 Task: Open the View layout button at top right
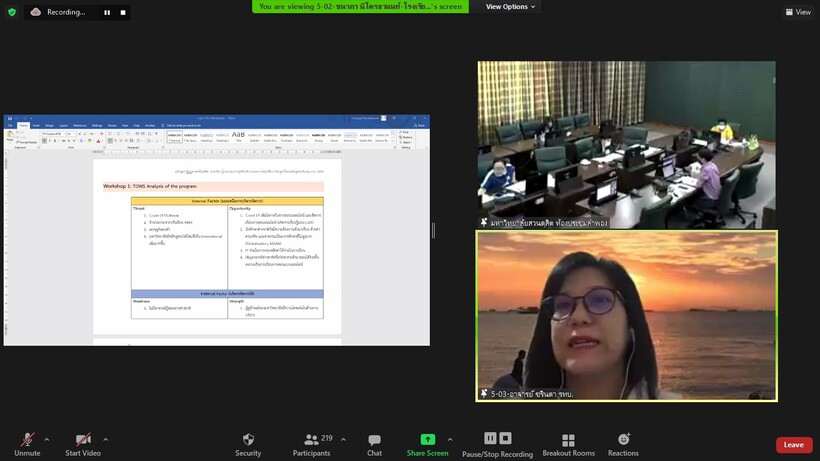[798, 11]
